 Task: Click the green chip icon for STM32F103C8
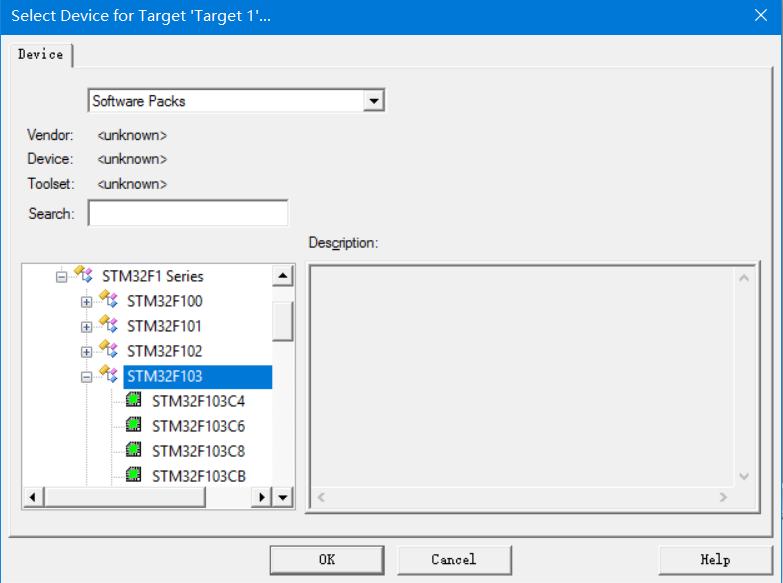133,450
